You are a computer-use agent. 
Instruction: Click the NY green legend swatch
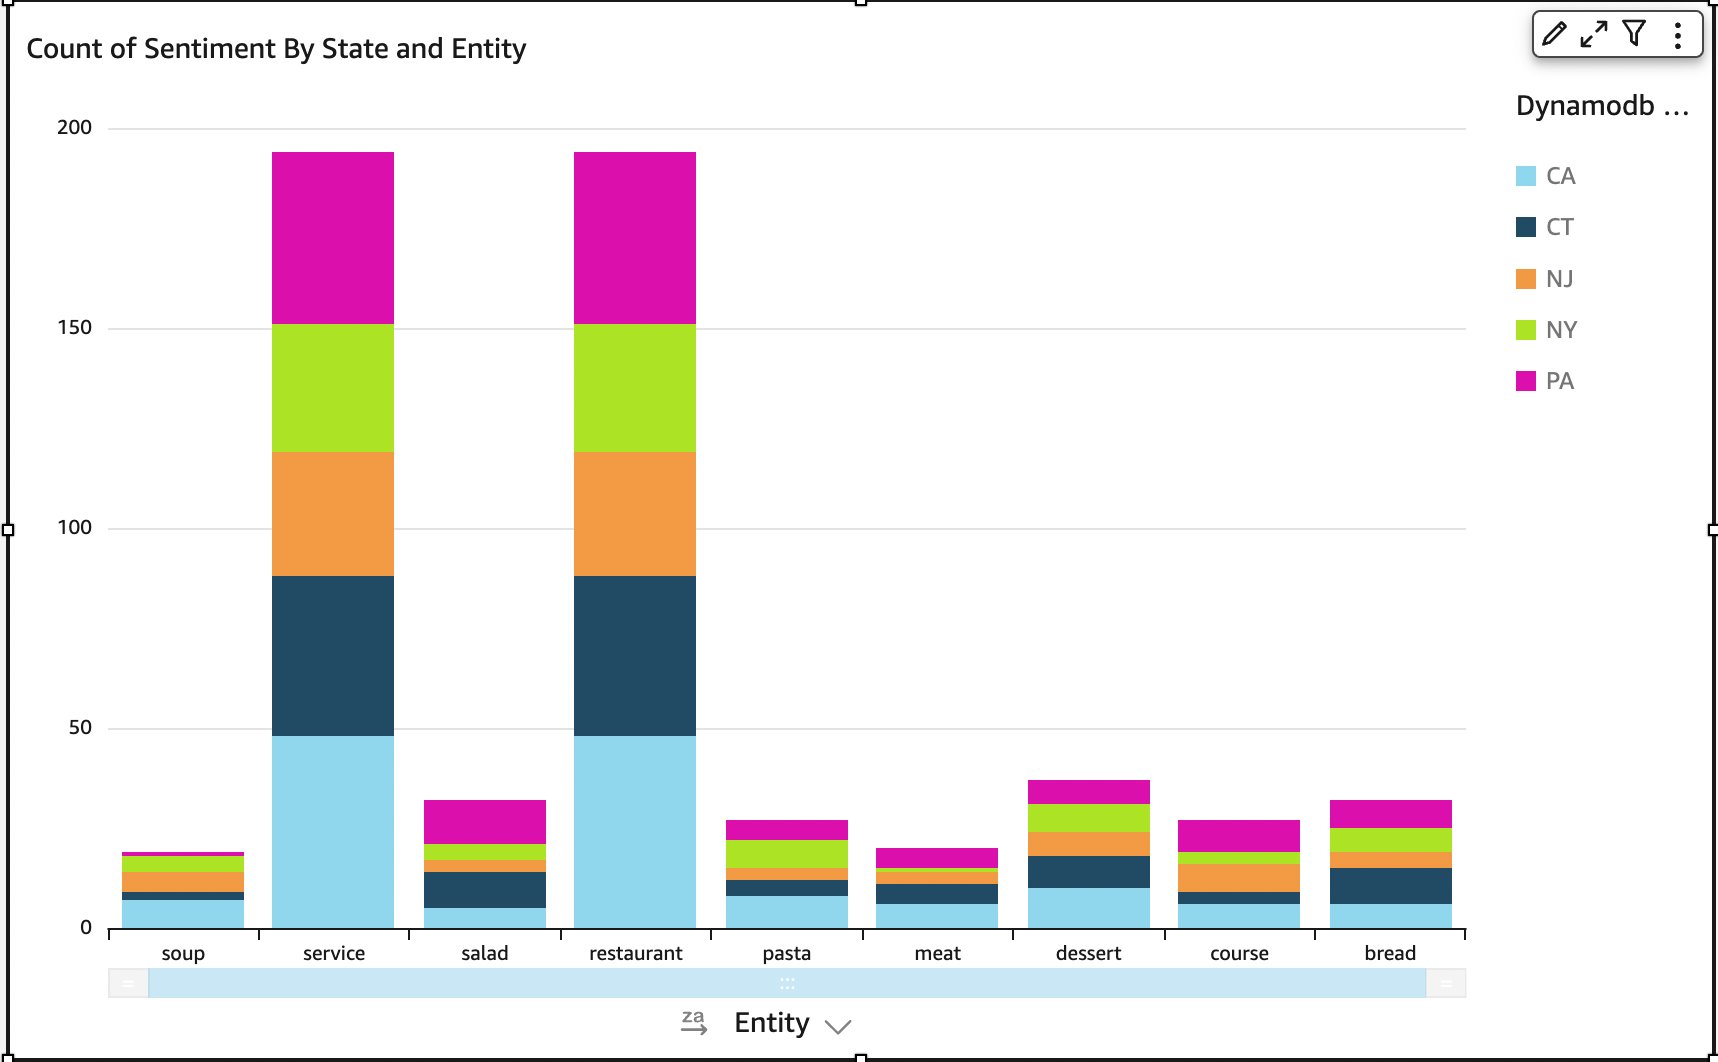click(1526, 330)
